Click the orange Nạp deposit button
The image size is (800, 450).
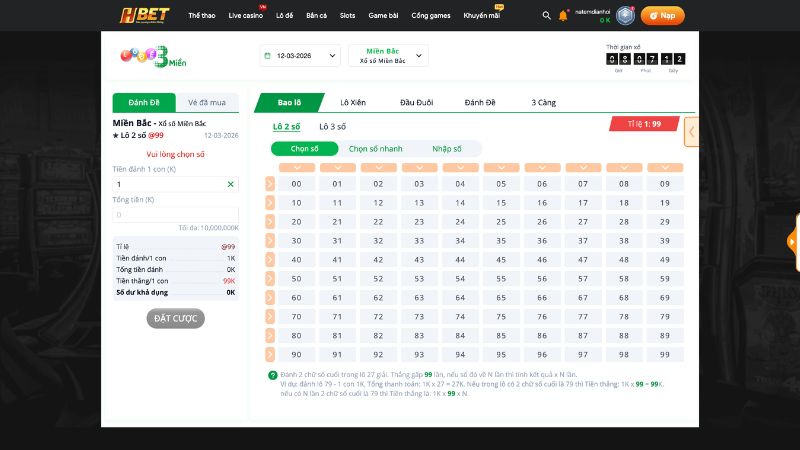tap(662, 16)
